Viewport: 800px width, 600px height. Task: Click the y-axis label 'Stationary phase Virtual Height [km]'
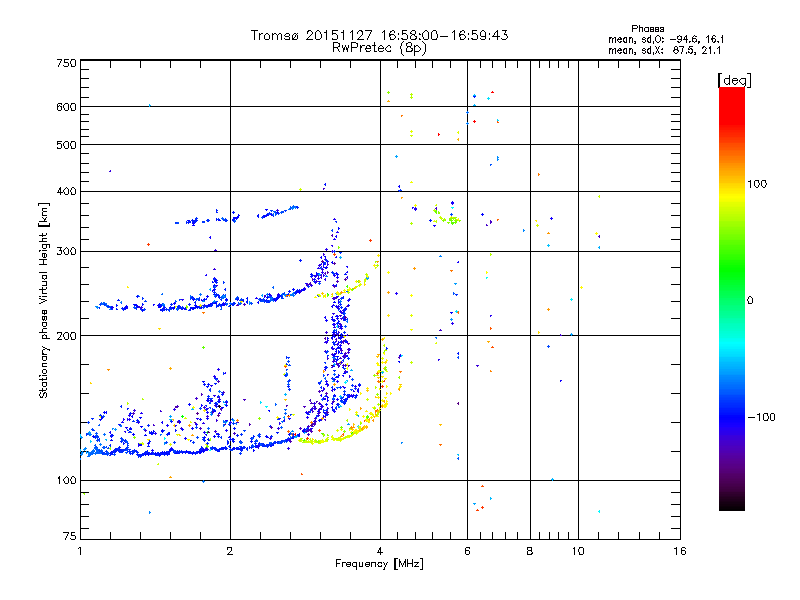[44, 300]
